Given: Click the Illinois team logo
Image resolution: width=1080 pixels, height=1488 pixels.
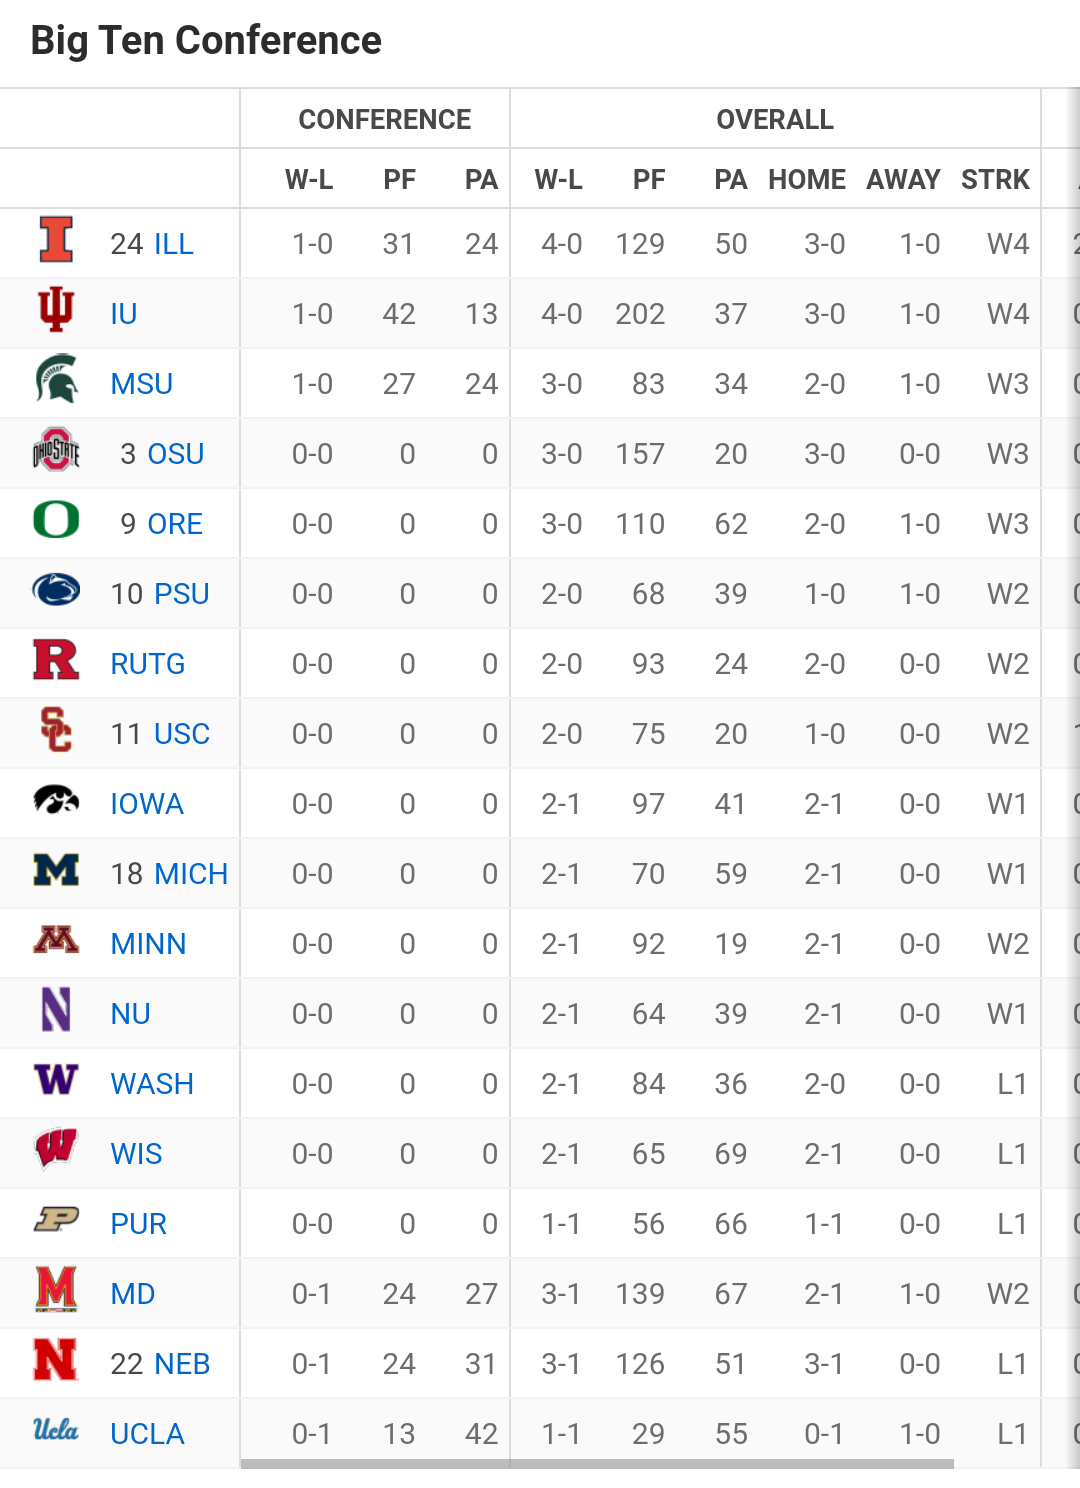Looking at the screenshot, I should pos(56,240).
